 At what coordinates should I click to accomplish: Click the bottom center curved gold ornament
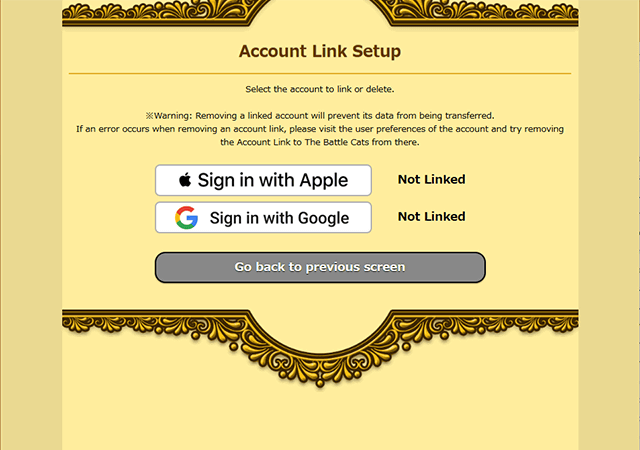[320, 353]
